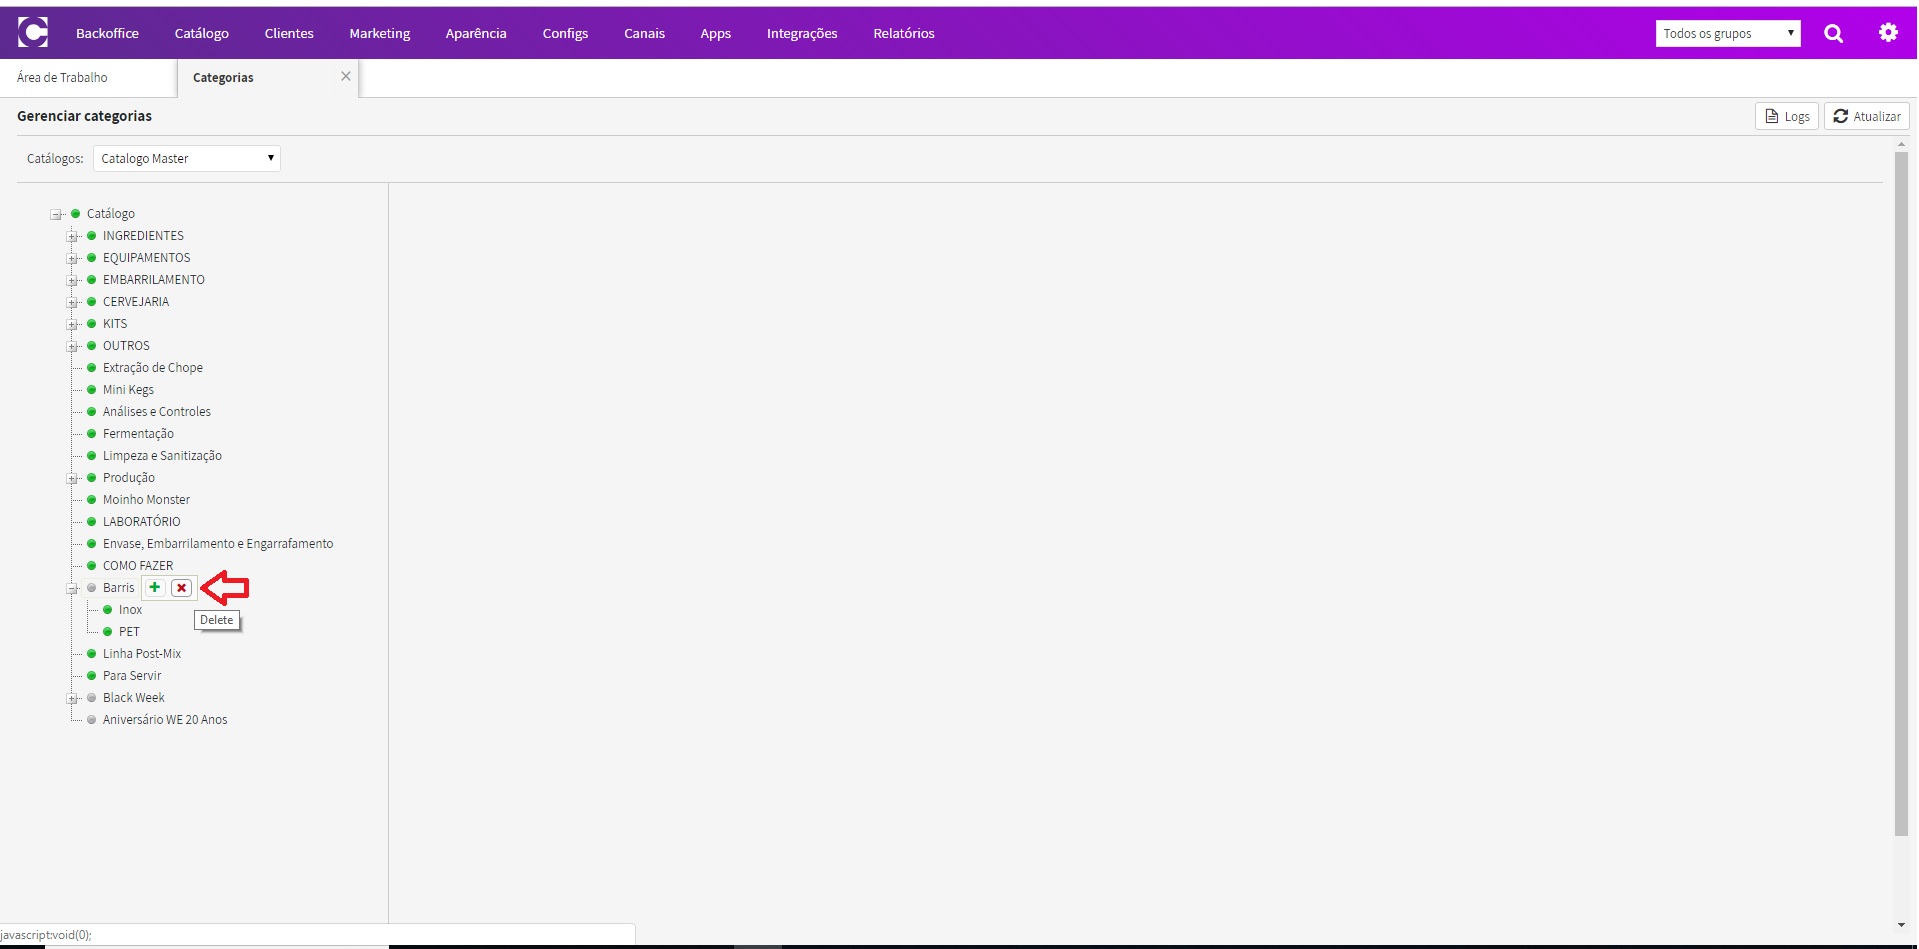
Task: Expand the CERVEJARIA node
Action: (72, 302)
